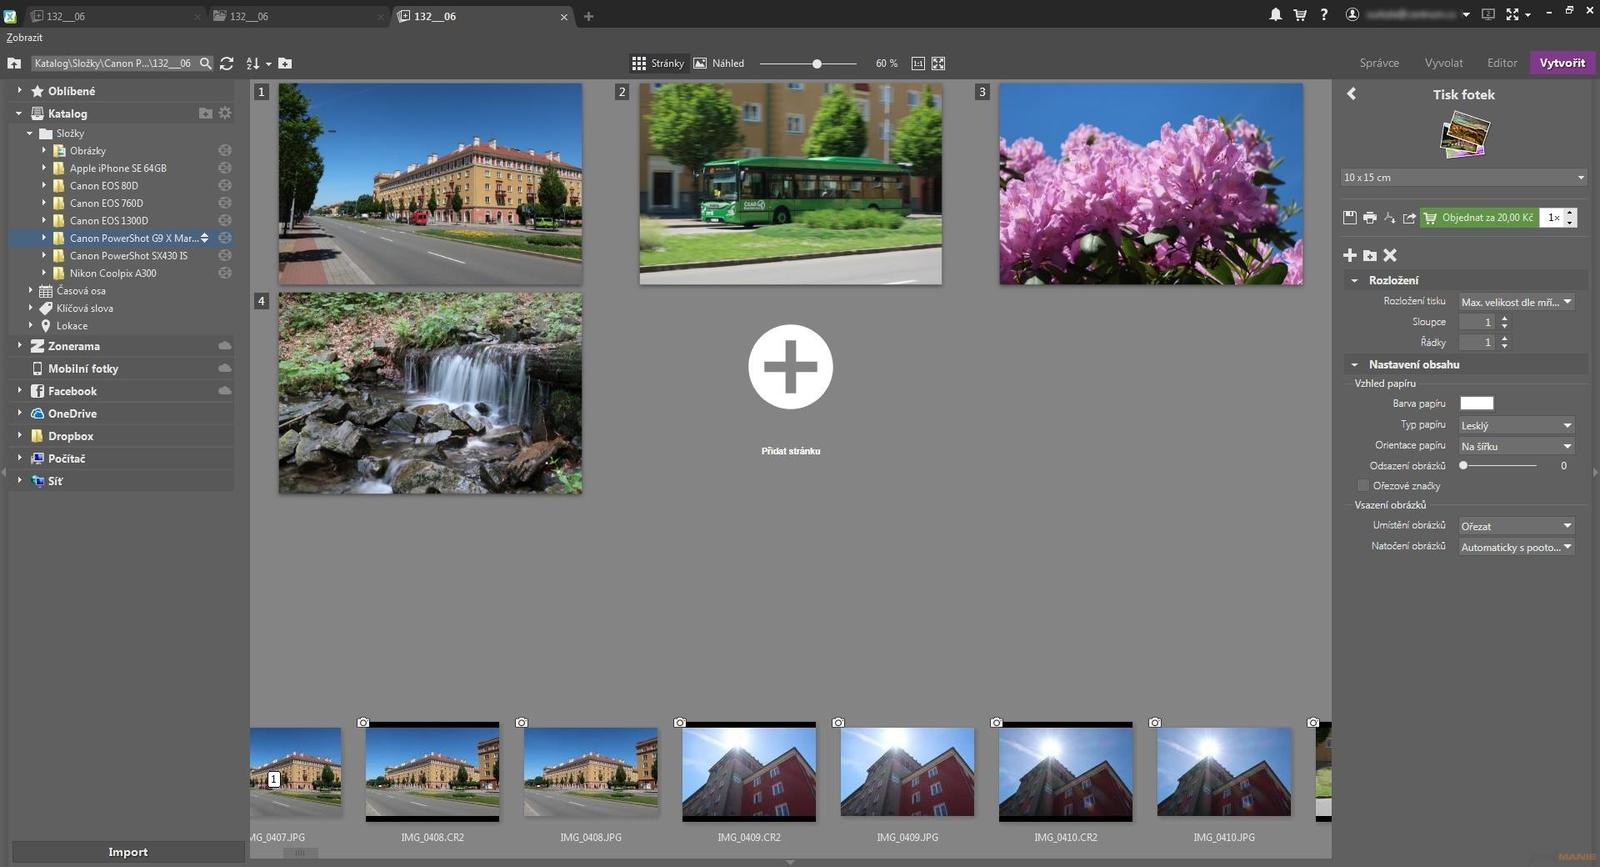Viewport: 1600px width, 867px height.
Task: Click the sync status icon next to Obrázky
Action: (225, 151)
